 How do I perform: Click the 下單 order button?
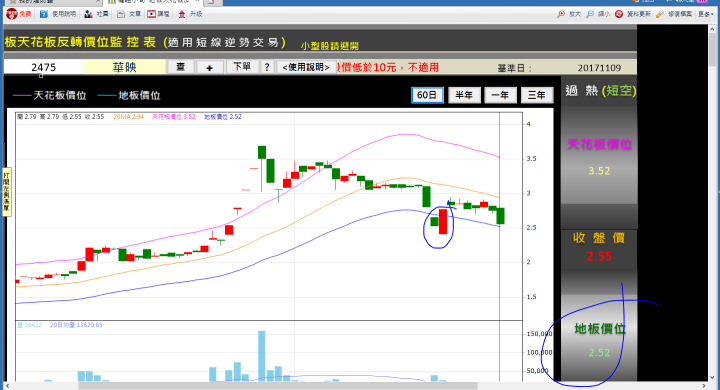(242, 67)
